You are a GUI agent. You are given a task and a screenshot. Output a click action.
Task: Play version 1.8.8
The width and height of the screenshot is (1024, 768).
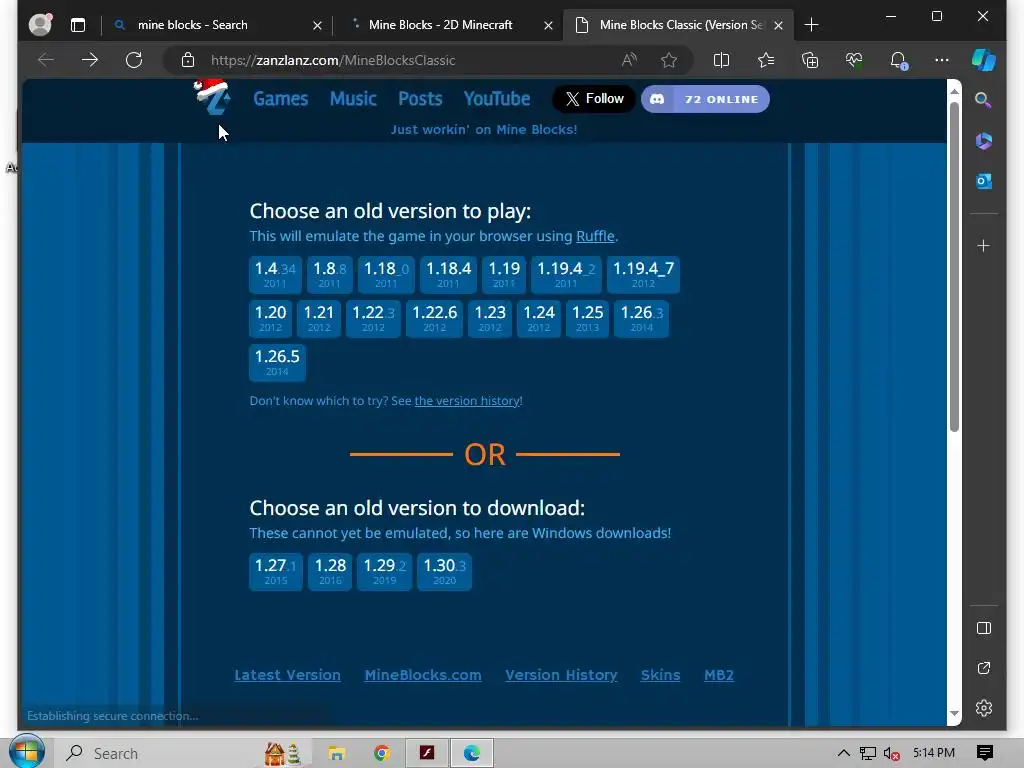coord(329,274)
